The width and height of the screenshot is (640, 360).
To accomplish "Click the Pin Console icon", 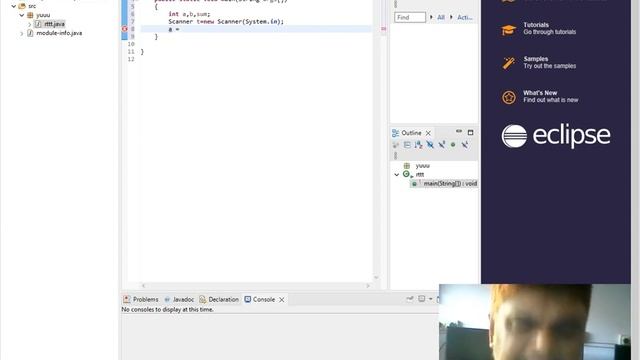I will pyautogui.click(x=410, y=299).
